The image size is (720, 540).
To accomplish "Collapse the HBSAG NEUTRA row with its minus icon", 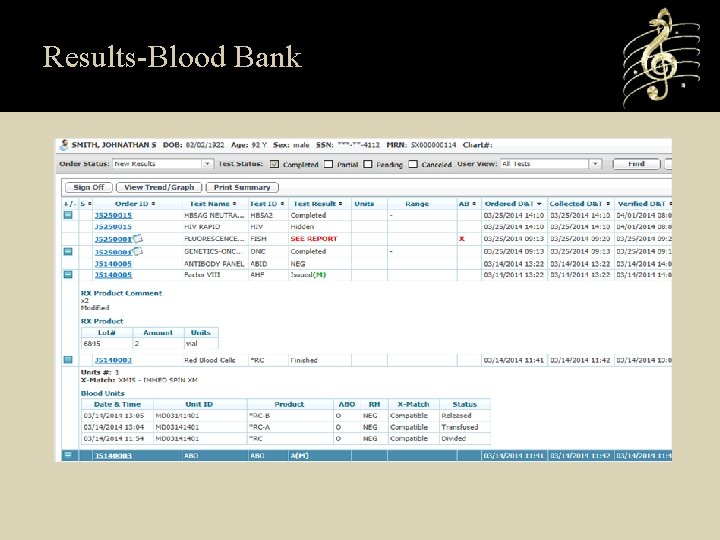I will click(68, 215).
